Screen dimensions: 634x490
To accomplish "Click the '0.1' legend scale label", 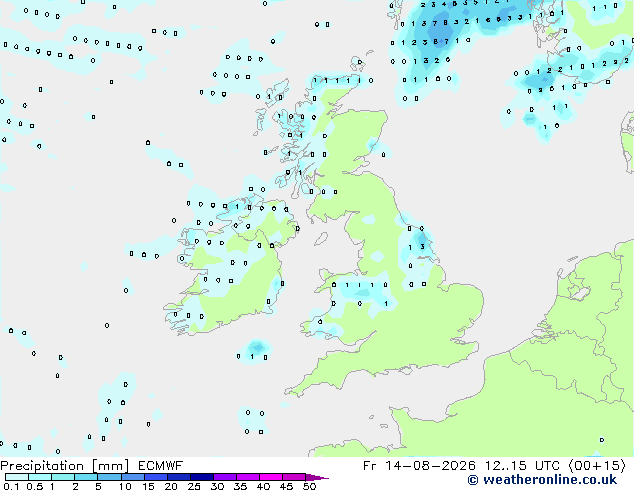I will tap(11, 486).
